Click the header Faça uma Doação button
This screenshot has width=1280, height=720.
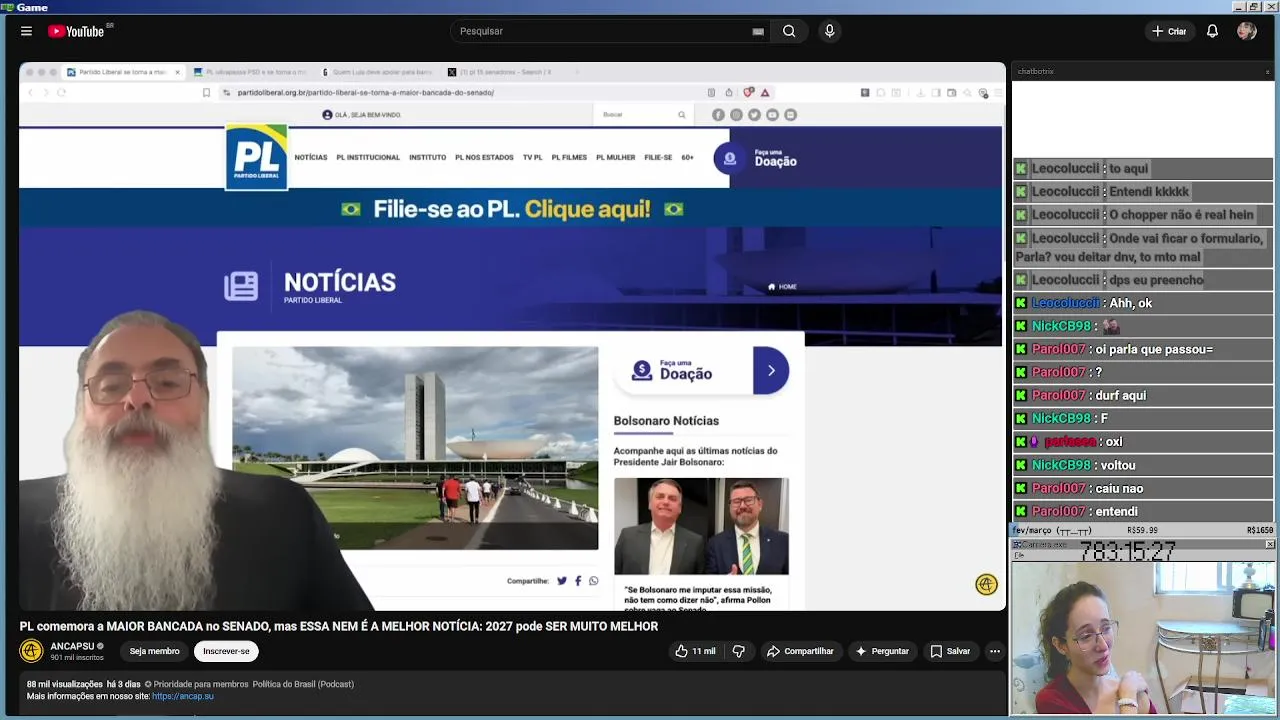coord(758,158)
